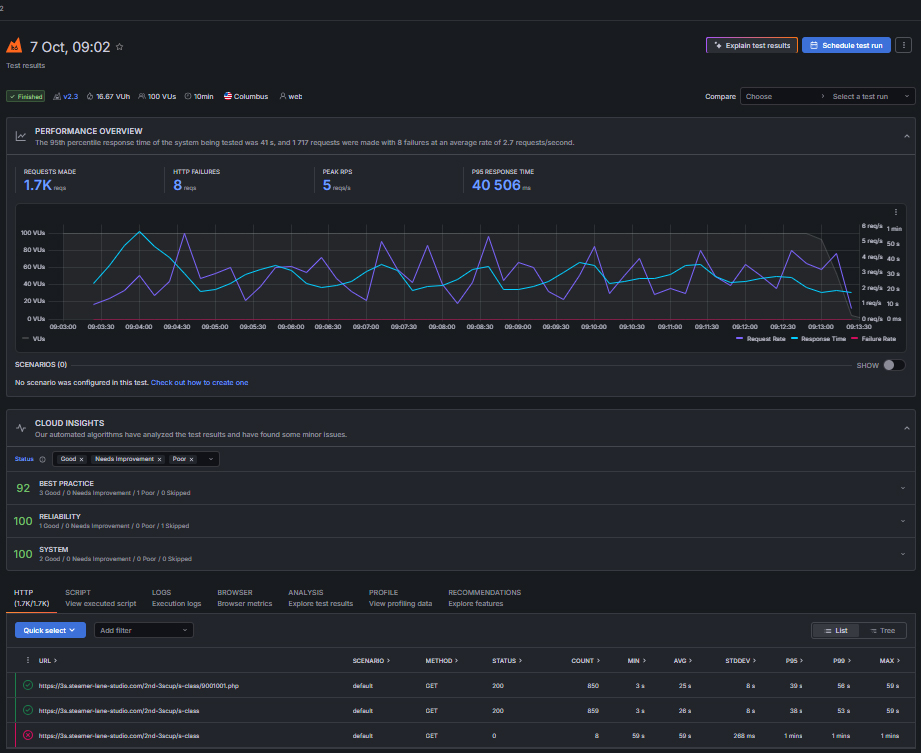Expand the System insights row
The width and height of the screenshot is (921, 753).
tap(460, 554)
